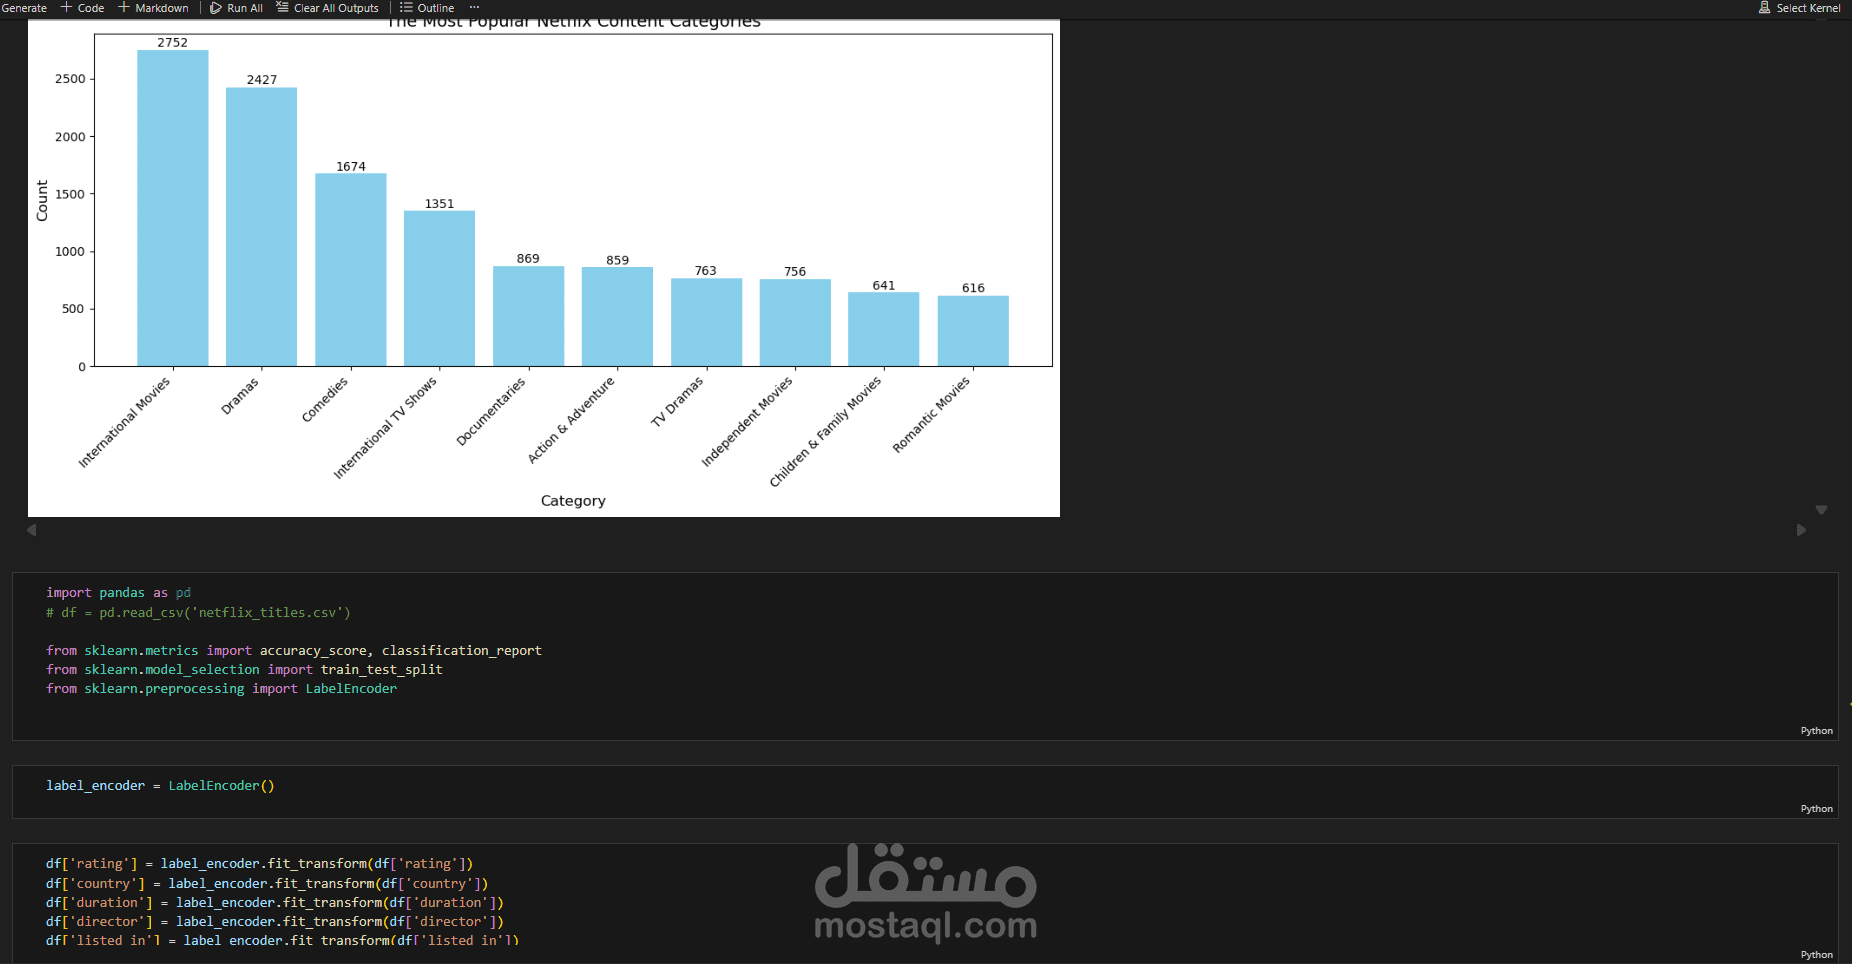This screenshot has height=964, width=1852.
Task: Click the TV Dramas bar labeled 763
Action: click(x=706, y=322)
